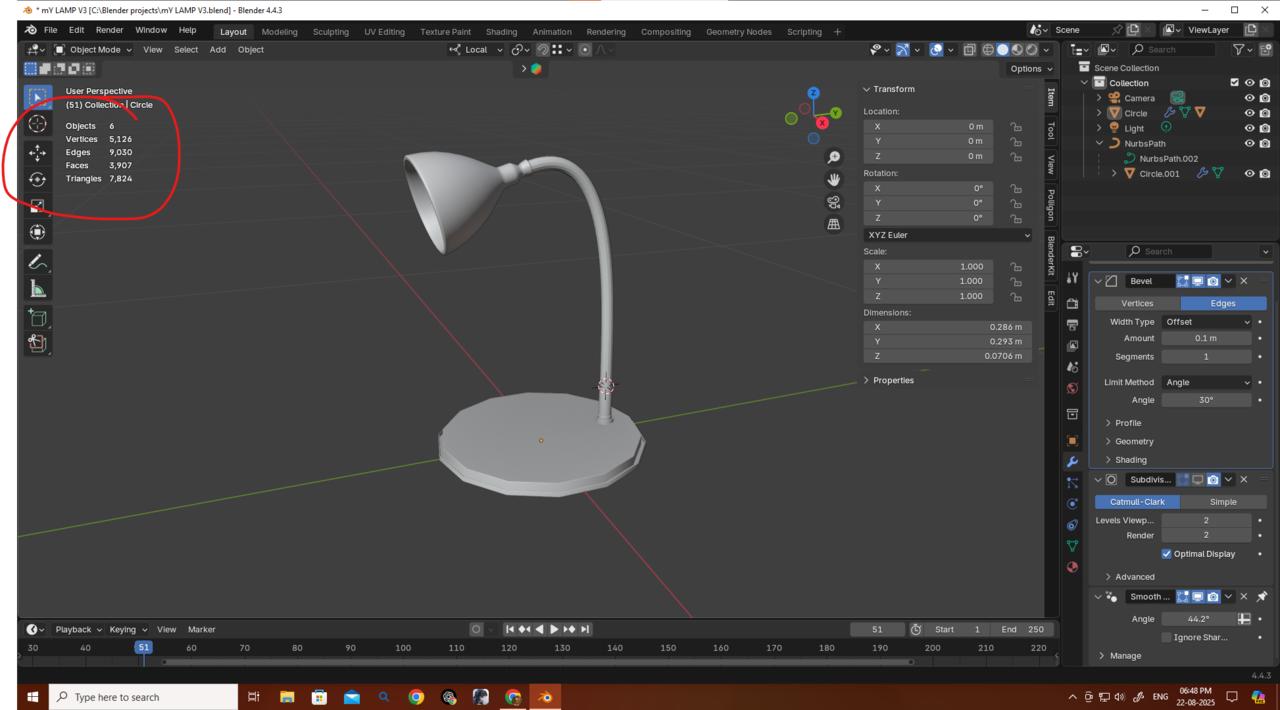Hide the Camera object in outliner
This screenshot has height=710, width=1280.
(x=1249, y=98)
